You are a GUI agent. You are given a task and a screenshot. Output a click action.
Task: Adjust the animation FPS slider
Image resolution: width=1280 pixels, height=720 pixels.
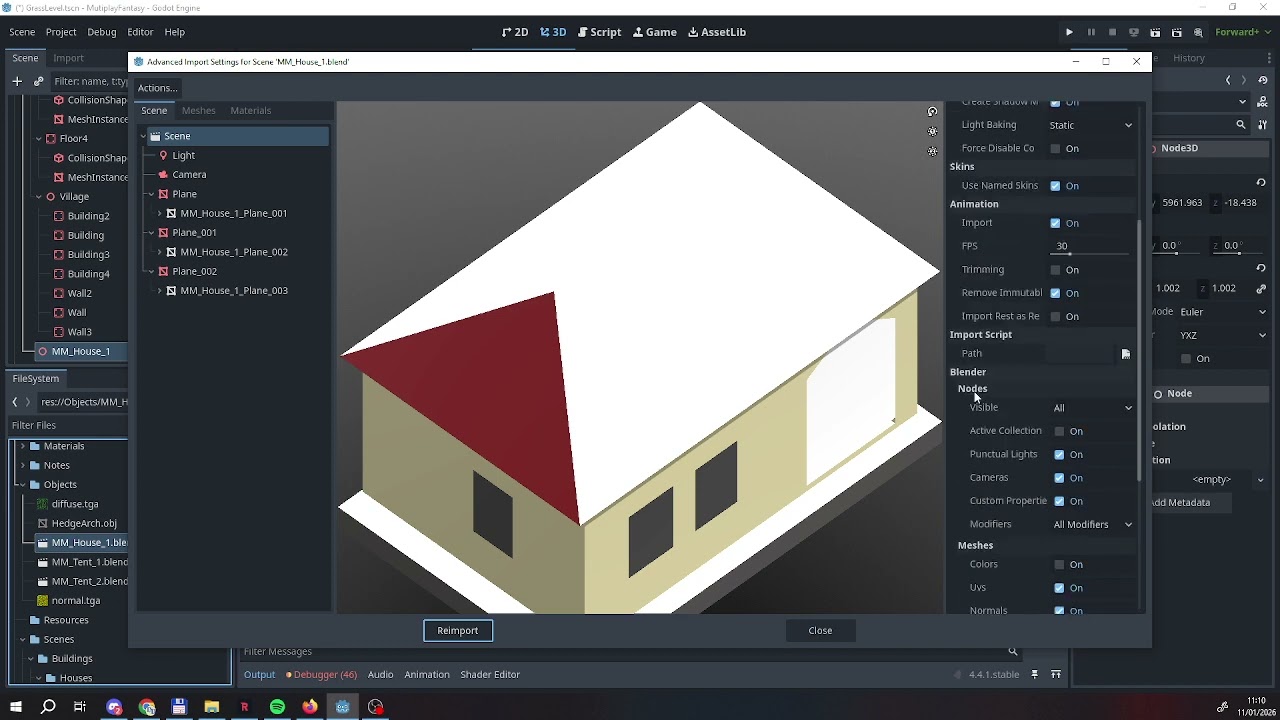click(1090, 254)
